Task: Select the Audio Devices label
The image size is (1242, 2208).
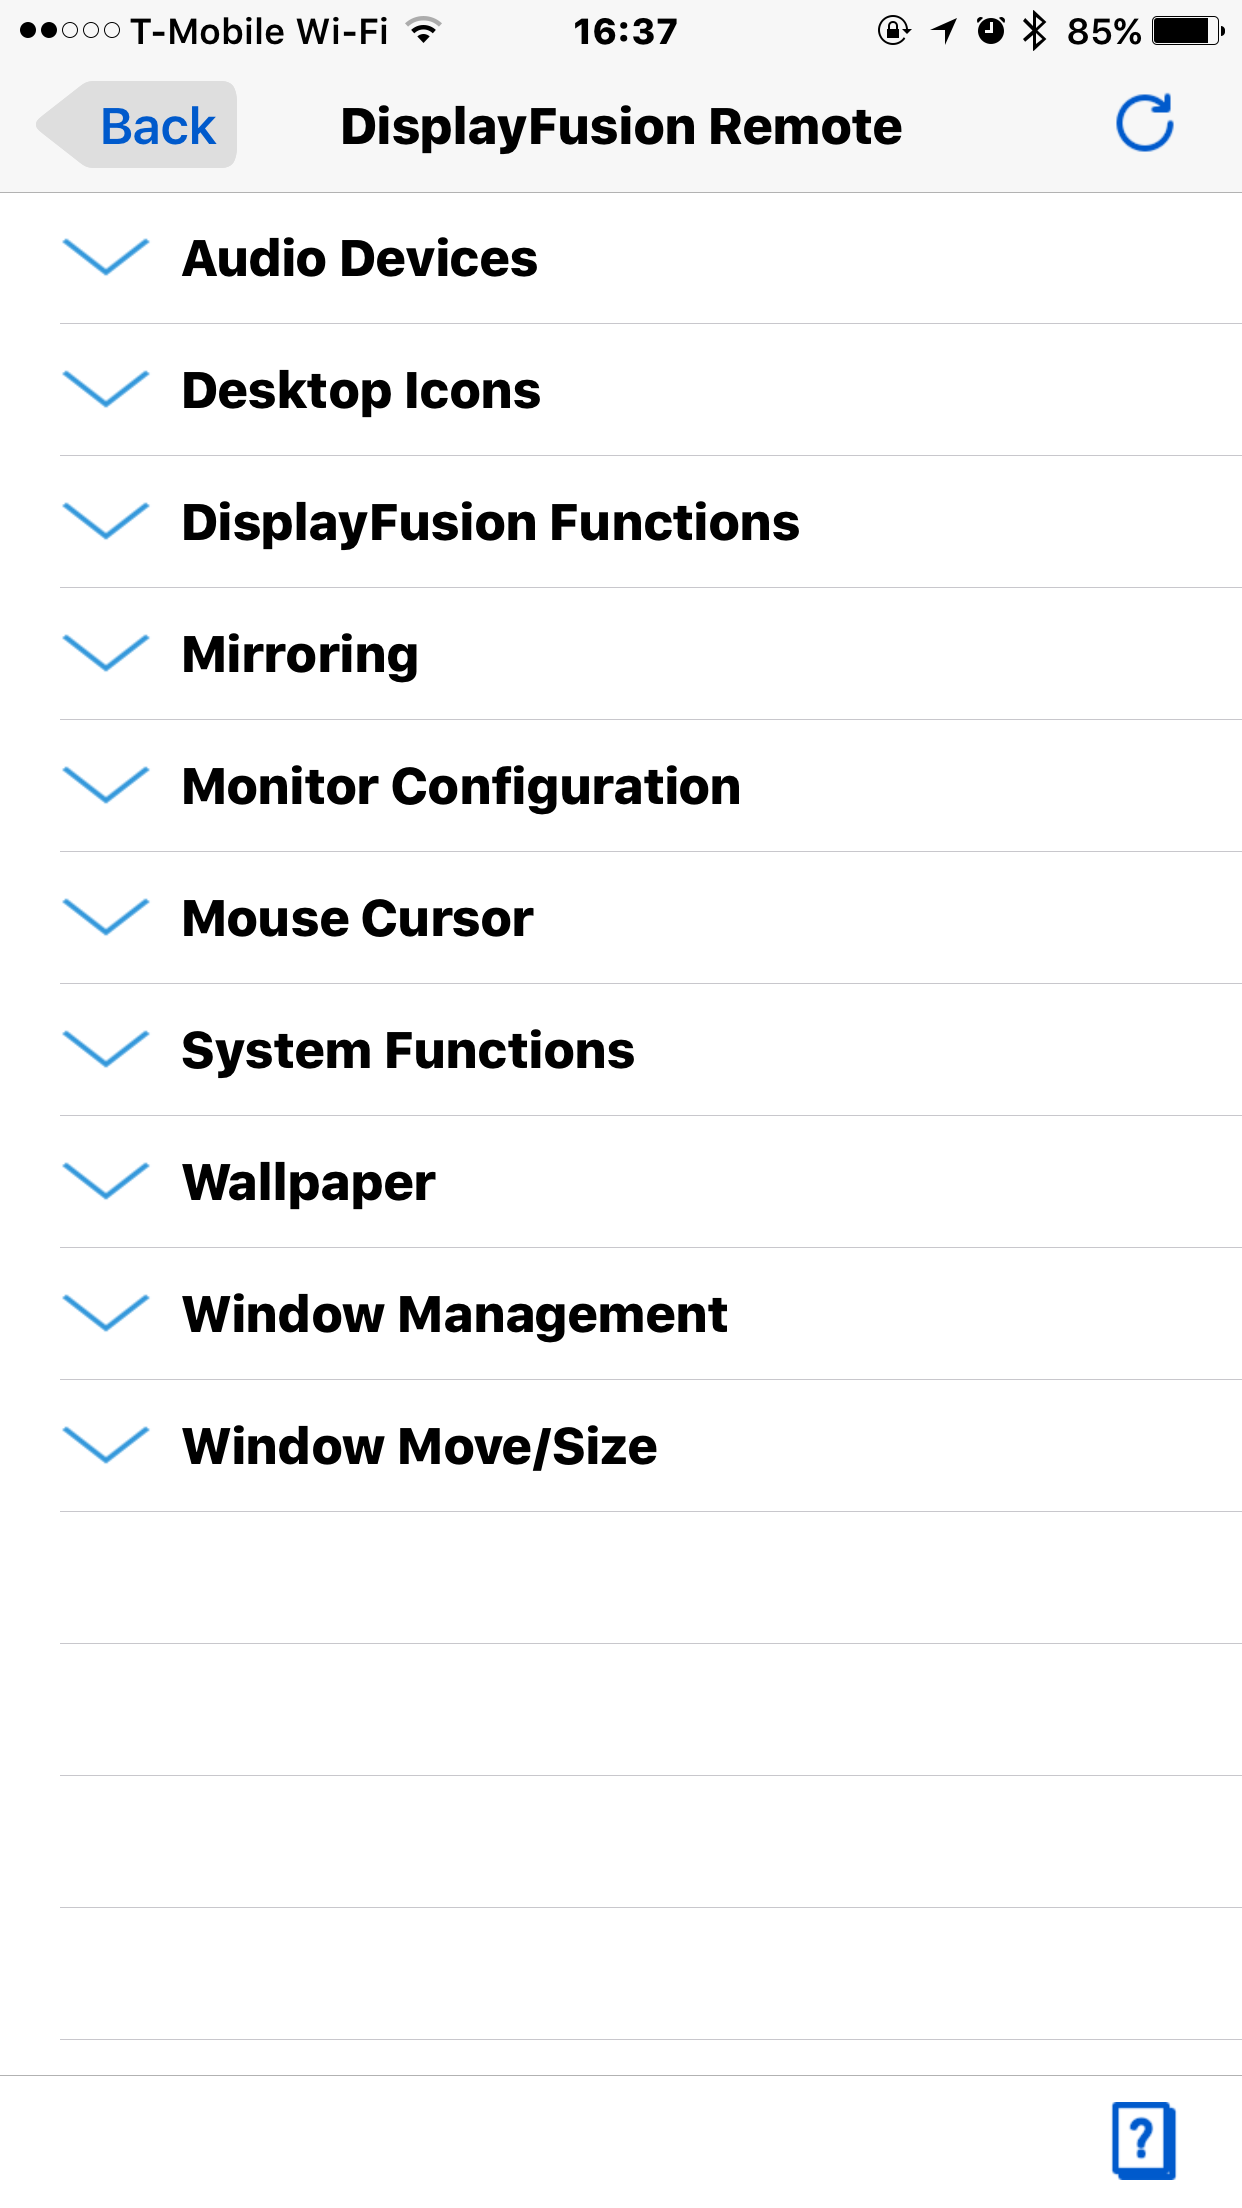Action: [360, 258]
